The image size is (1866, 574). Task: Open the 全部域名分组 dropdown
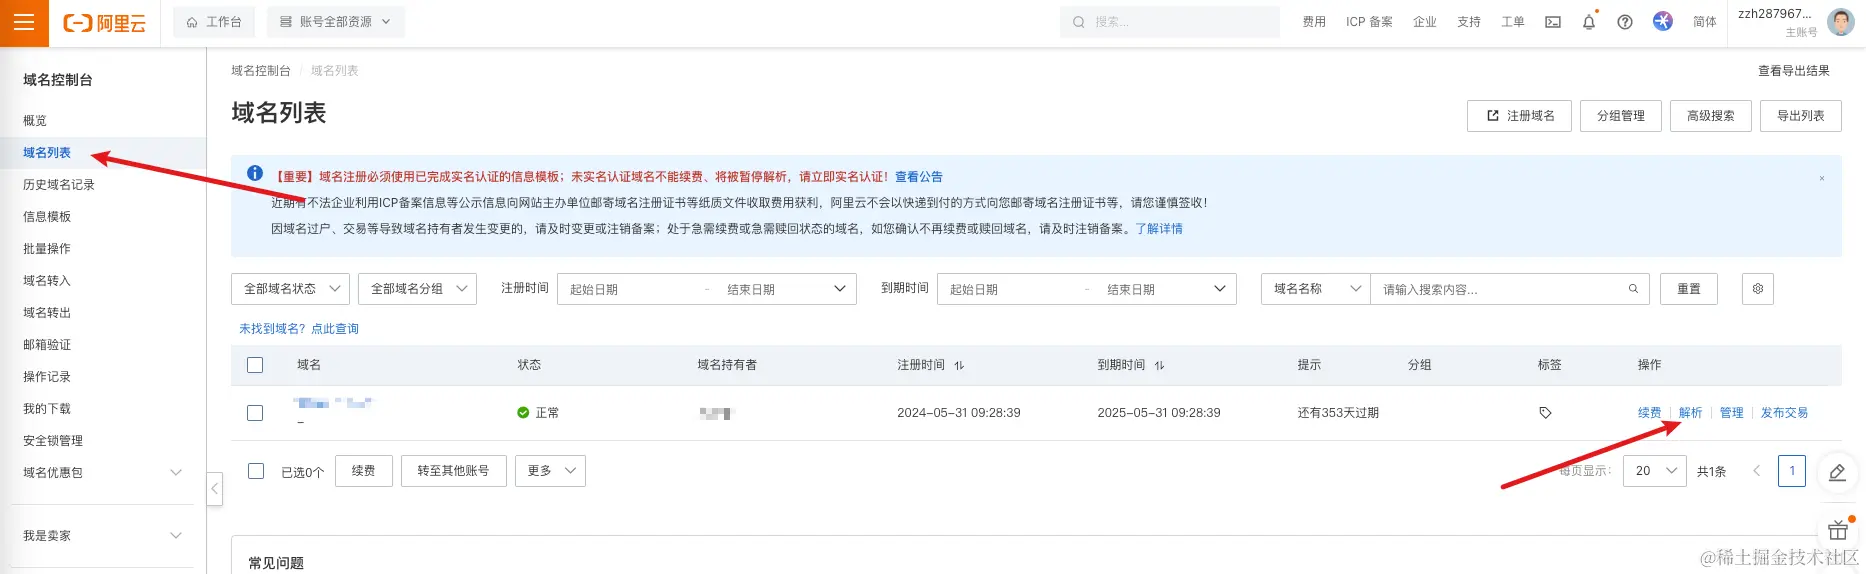tap(417, 289)
